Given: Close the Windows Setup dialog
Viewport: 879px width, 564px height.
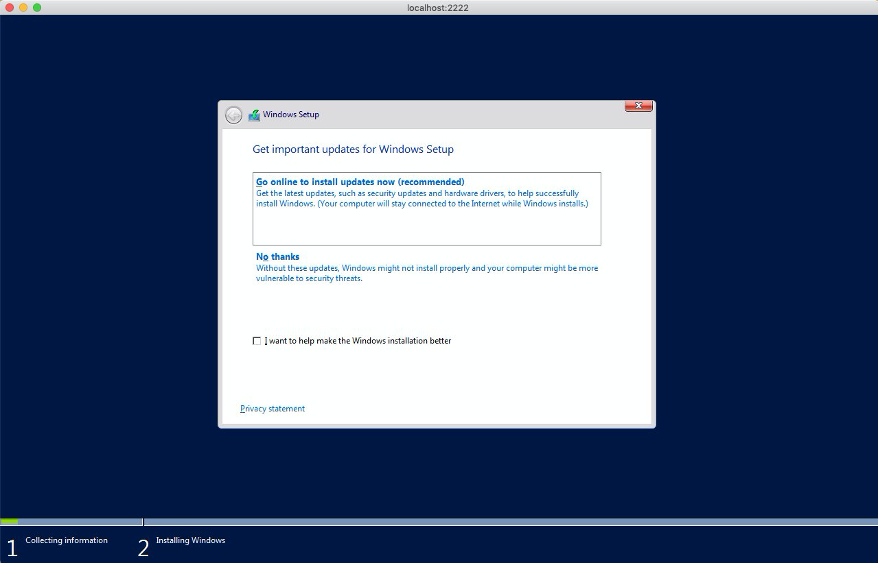Looking at the screenshot, I should (639, 106).
